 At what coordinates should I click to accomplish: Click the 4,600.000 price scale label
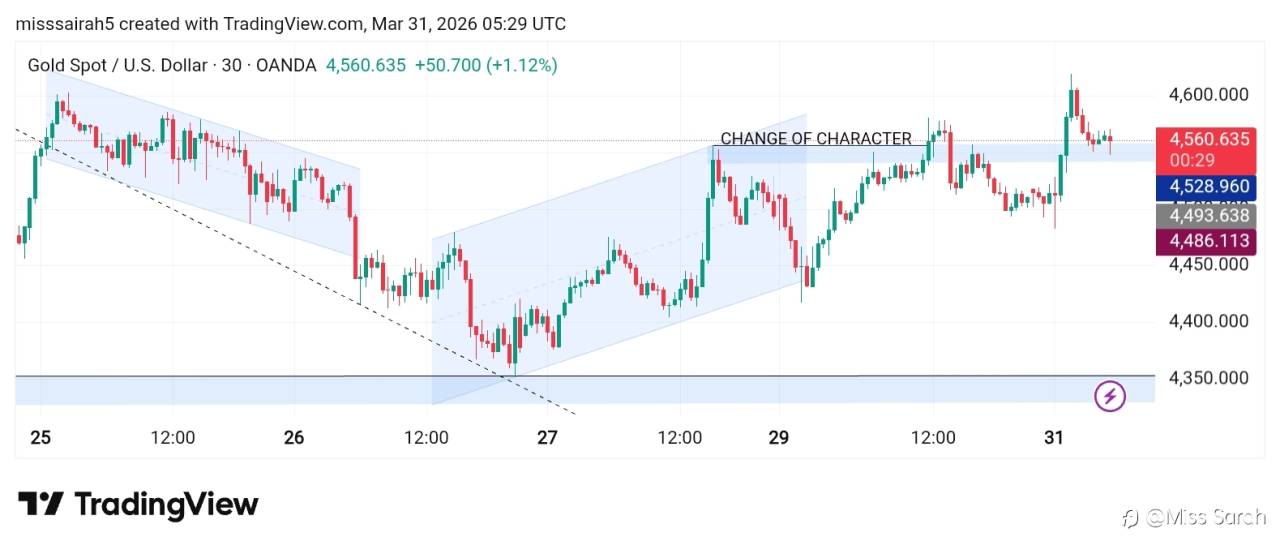click(1208, 95)
